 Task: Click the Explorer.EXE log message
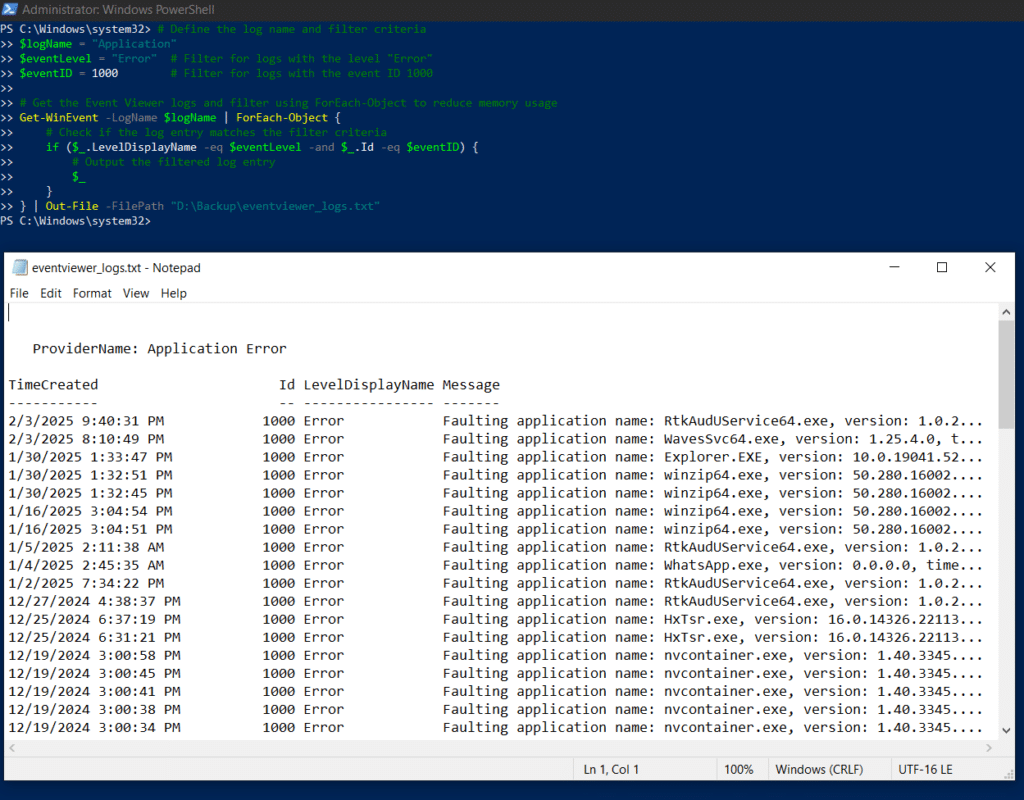tap(712, 457)
